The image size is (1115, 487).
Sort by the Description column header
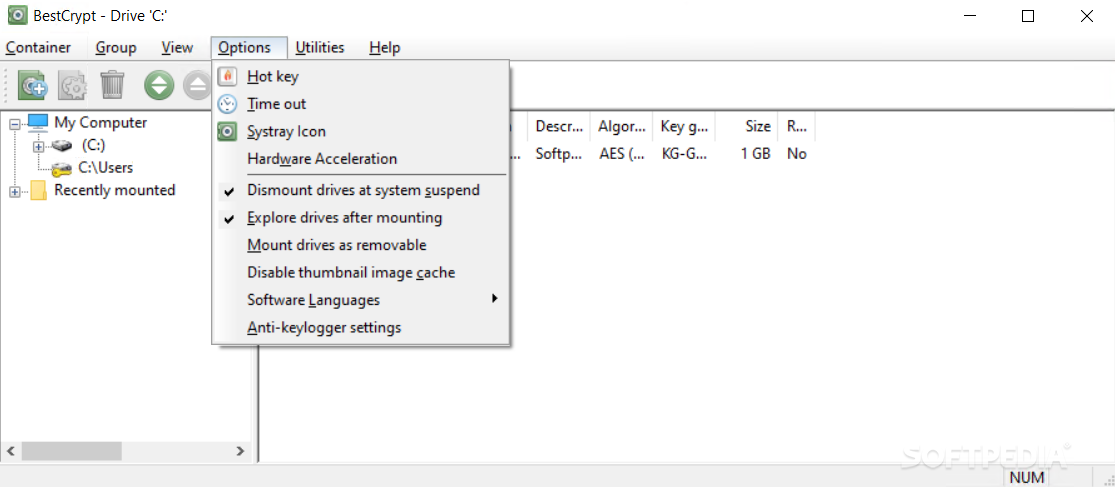[x=560, y=127]
